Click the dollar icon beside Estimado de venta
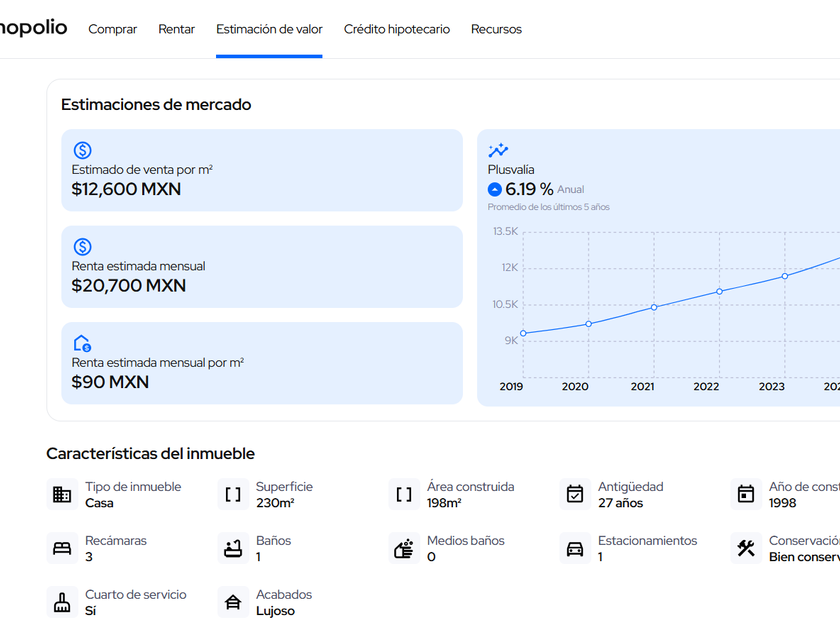The image size is (840, 630). [83, 151]
